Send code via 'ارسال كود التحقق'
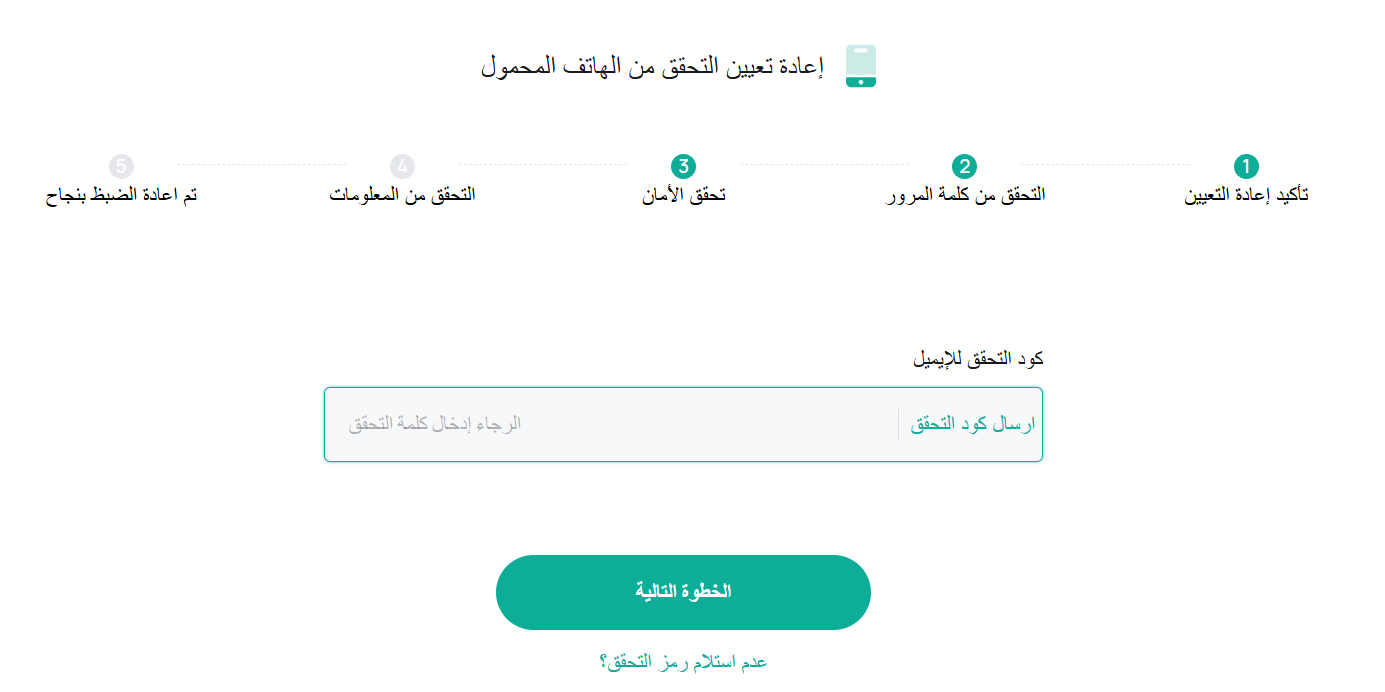This screenshot has height=692, width=1385. (972, 424)
